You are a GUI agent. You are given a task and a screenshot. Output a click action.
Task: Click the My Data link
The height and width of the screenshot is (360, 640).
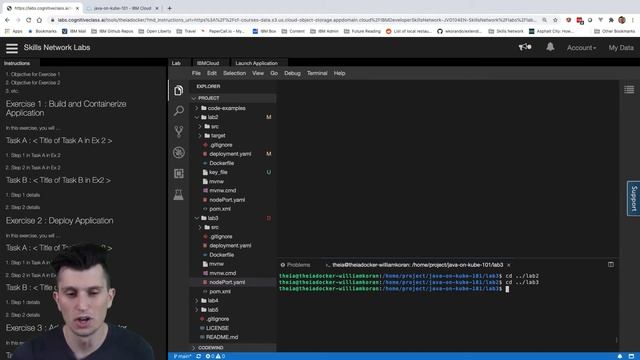[621, 48]
